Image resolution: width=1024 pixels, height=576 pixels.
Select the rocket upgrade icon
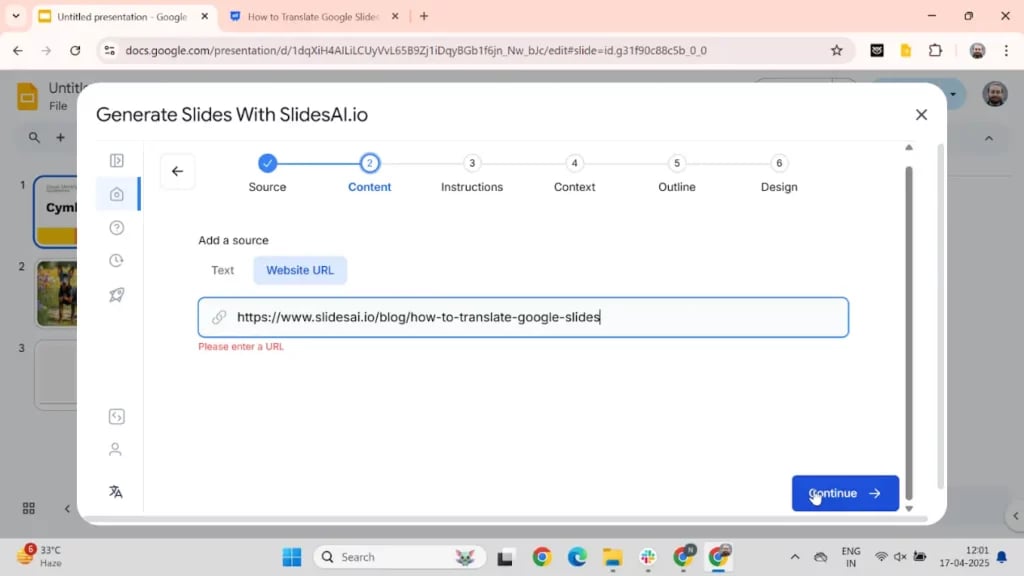tap(117, 294)
